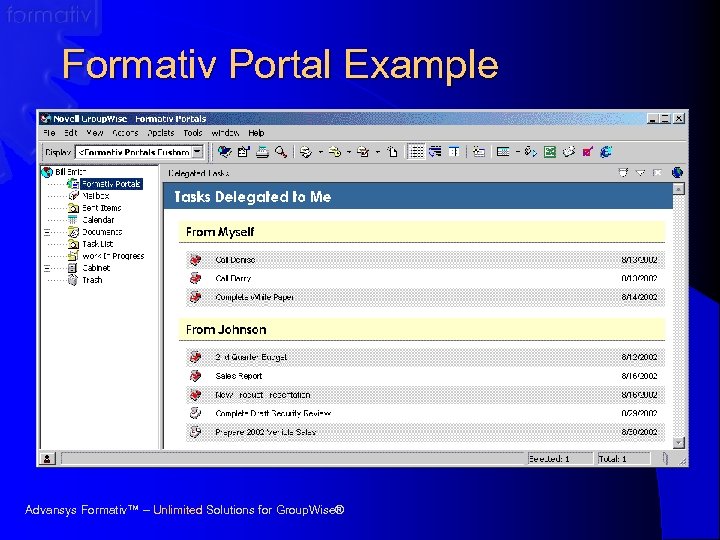The image size is (720, 540).
Task: Click the checklist view toolbar icon
Action: coord(479,152)
